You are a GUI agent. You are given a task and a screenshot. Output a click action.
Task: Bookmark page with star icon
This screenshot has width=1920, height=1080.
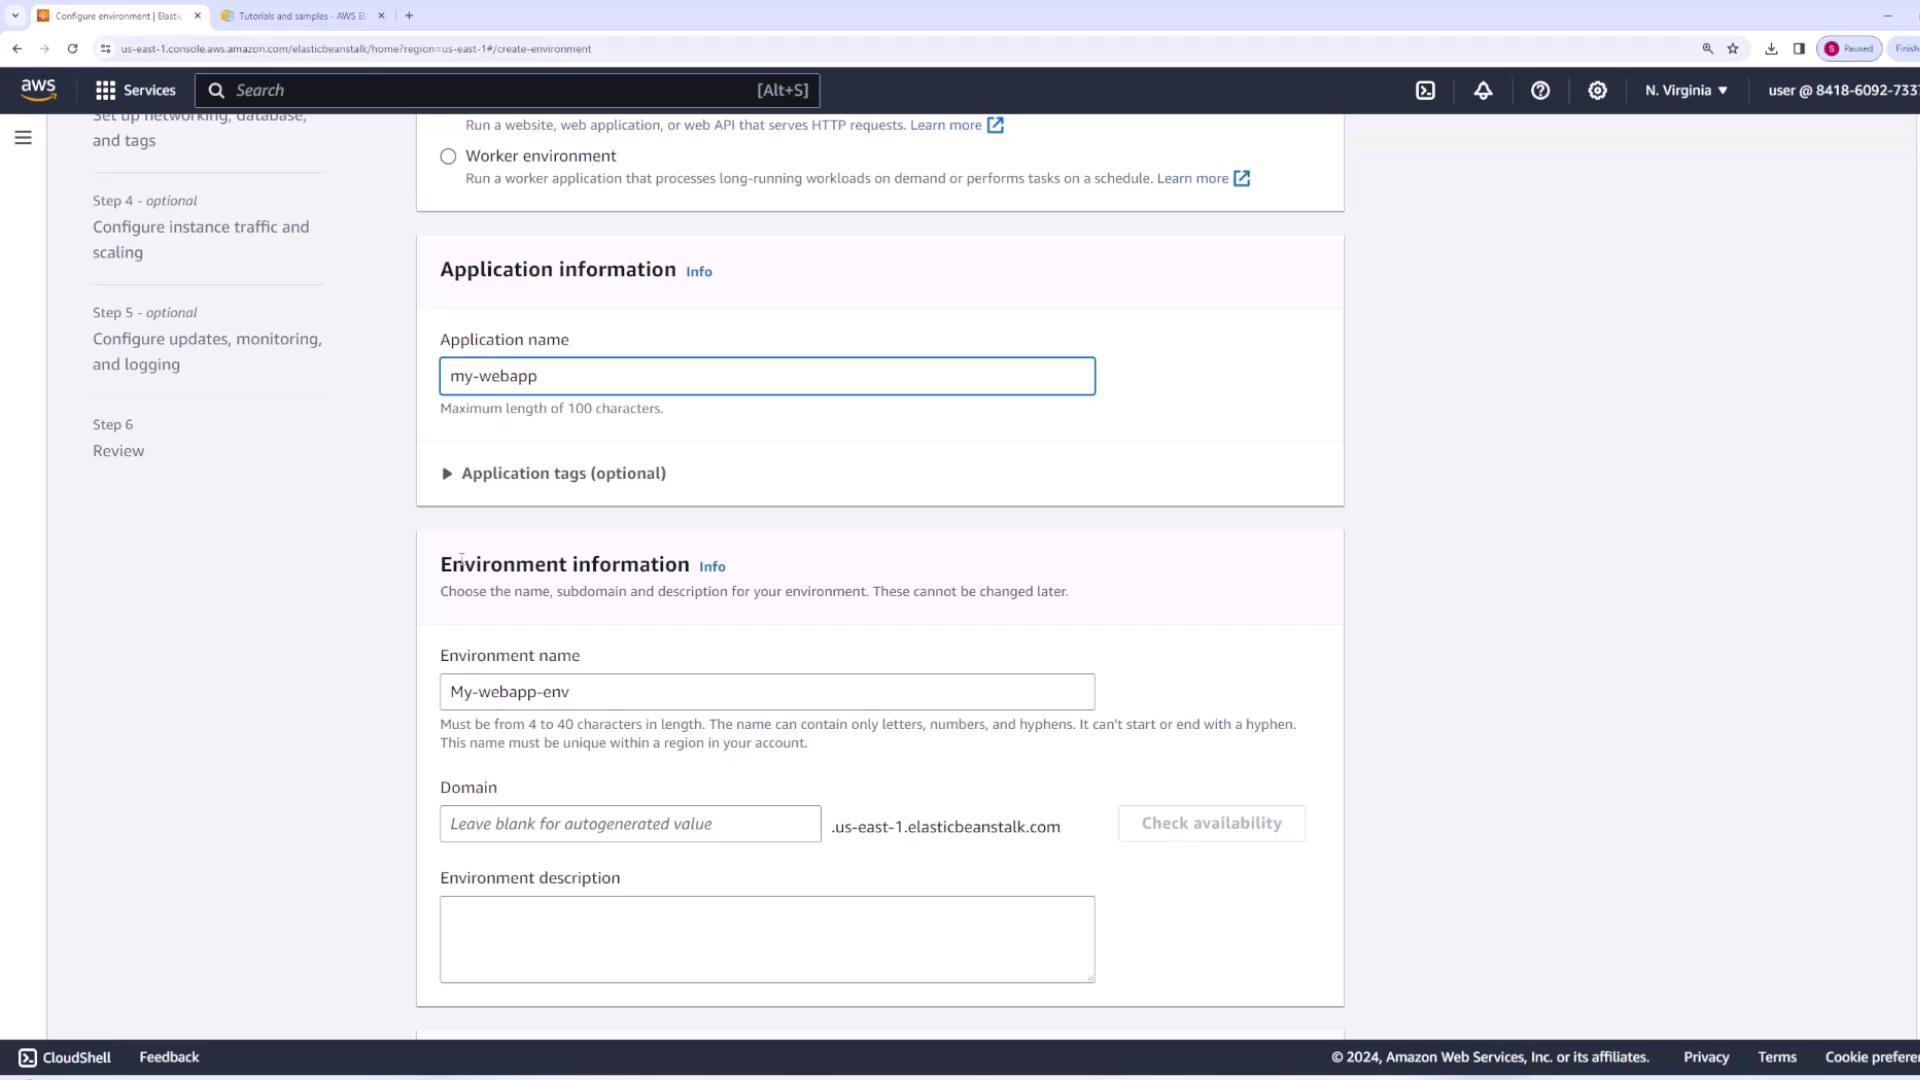(x=1733, y=48)
